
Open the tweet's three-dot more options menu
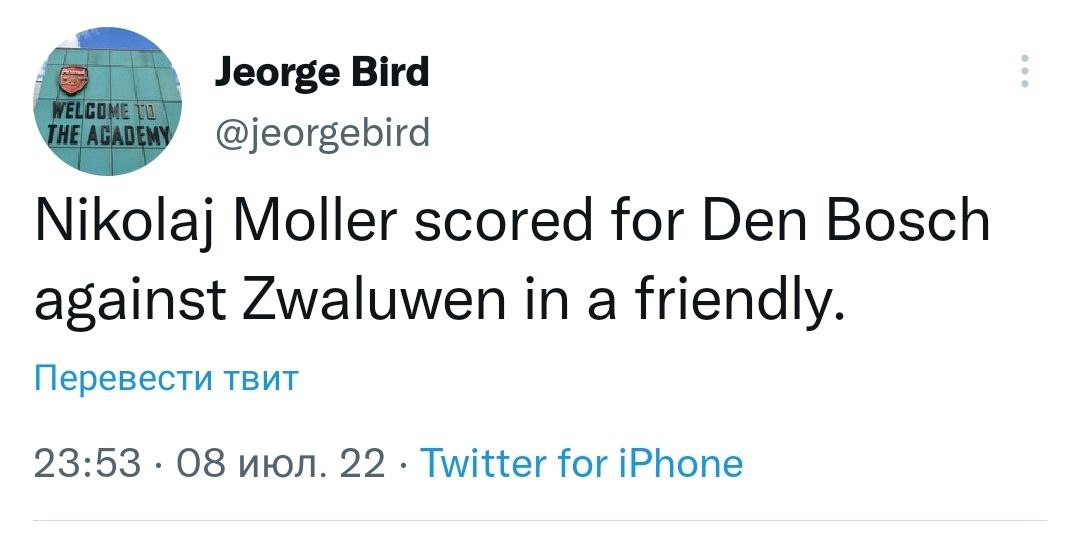1023,73
